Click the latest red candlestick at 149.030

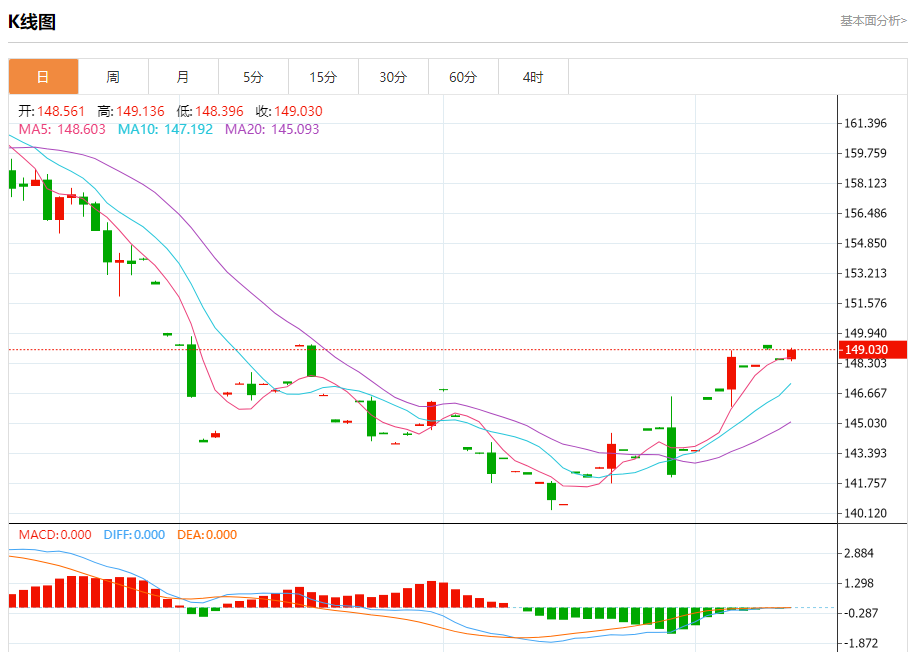click(792, 354)
